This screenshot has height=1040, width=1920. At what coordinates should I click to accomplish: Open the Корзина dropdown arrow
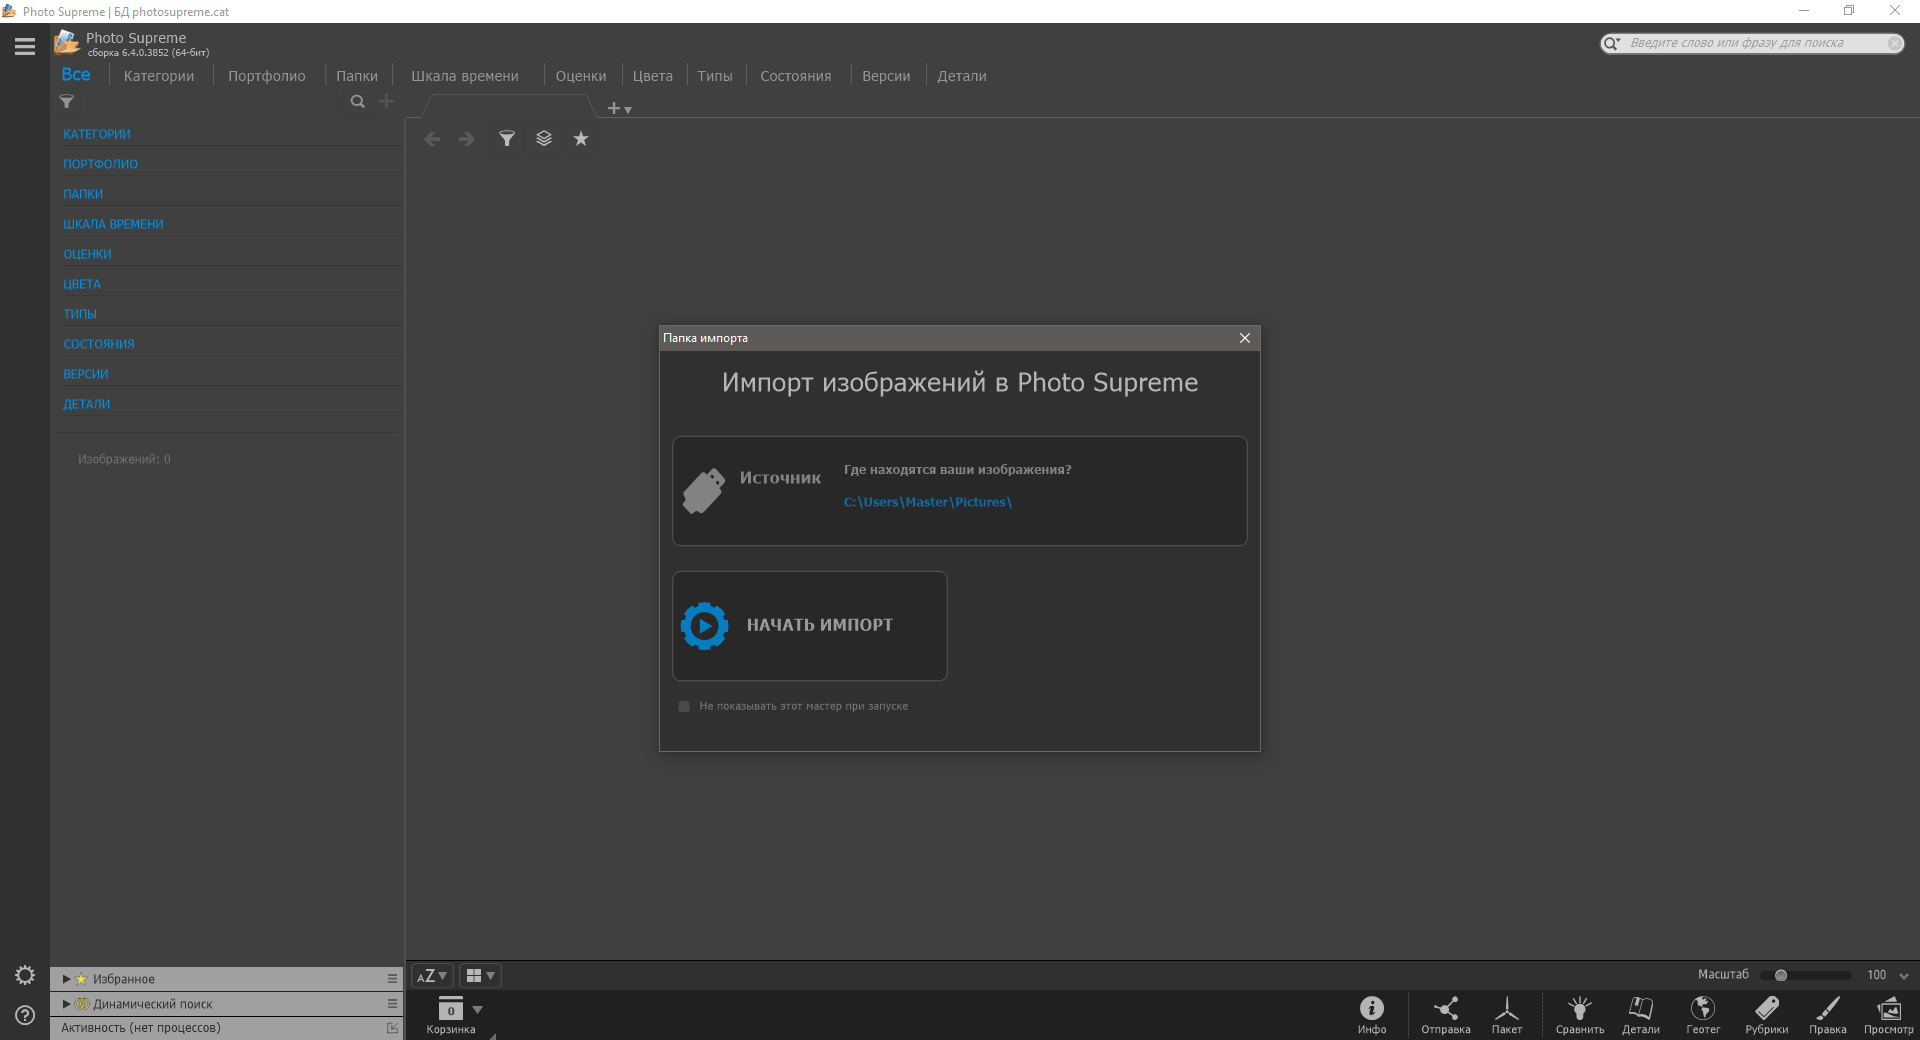pyautogui.click(x=478, y=1010)
